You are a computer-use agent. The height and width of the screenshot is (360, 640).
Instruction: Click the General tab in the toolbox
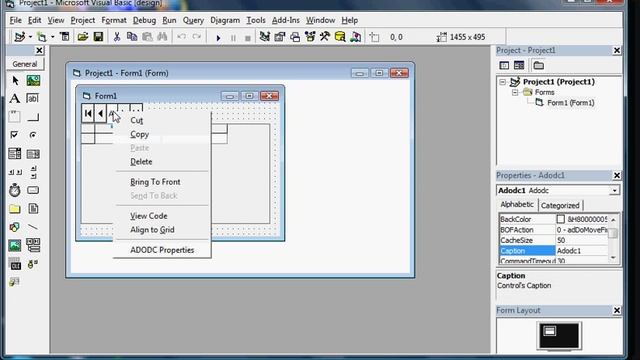tap(25, 64)
